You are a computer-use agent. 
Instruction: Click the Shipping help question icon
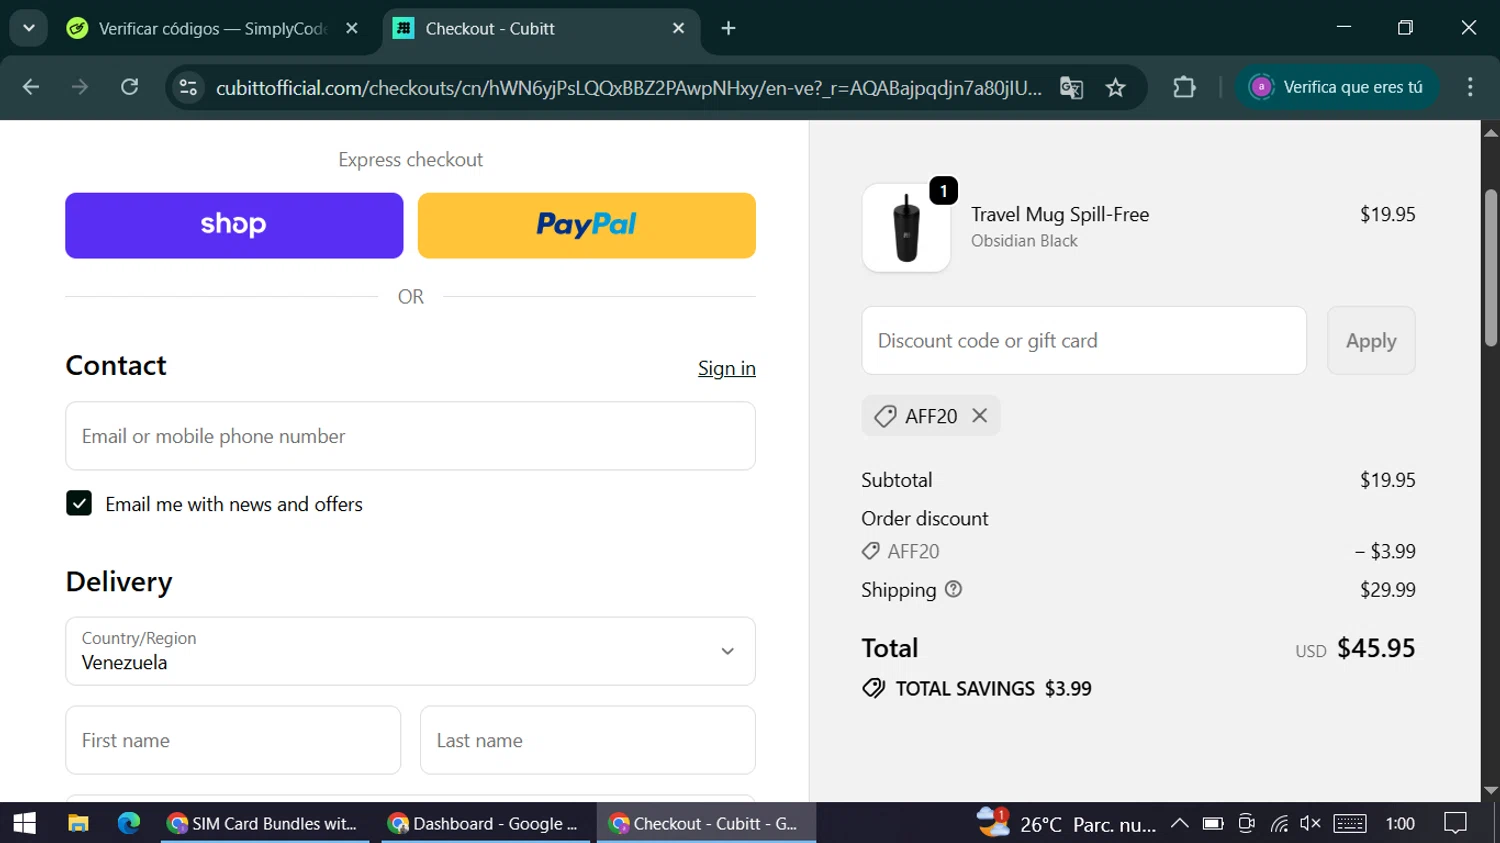click(953, 589)
